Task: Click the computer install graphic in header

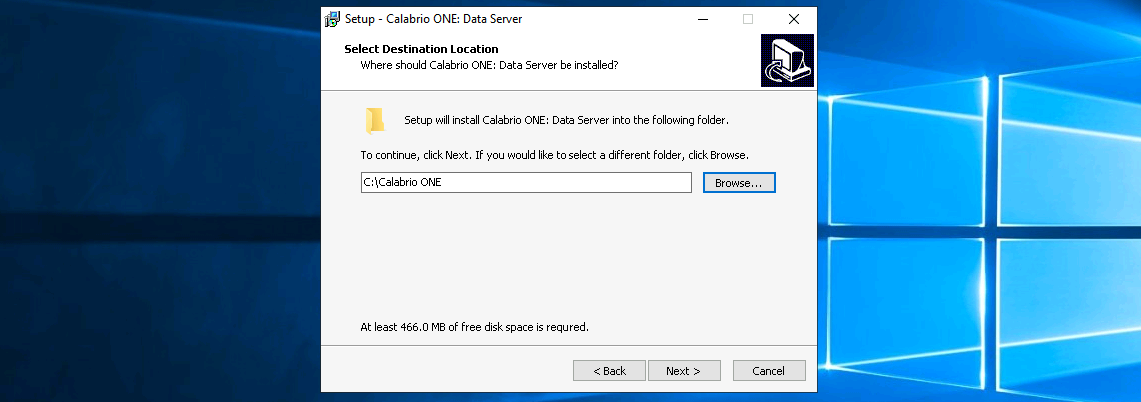Action: tap(787, 60)
